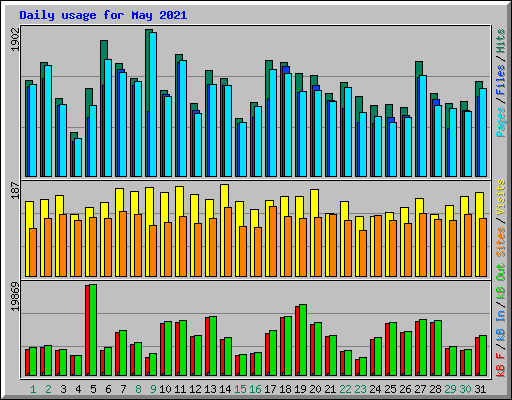Select day label 16 on the x-axis
Screen dimensions: 512x400
tap(255, 389)
